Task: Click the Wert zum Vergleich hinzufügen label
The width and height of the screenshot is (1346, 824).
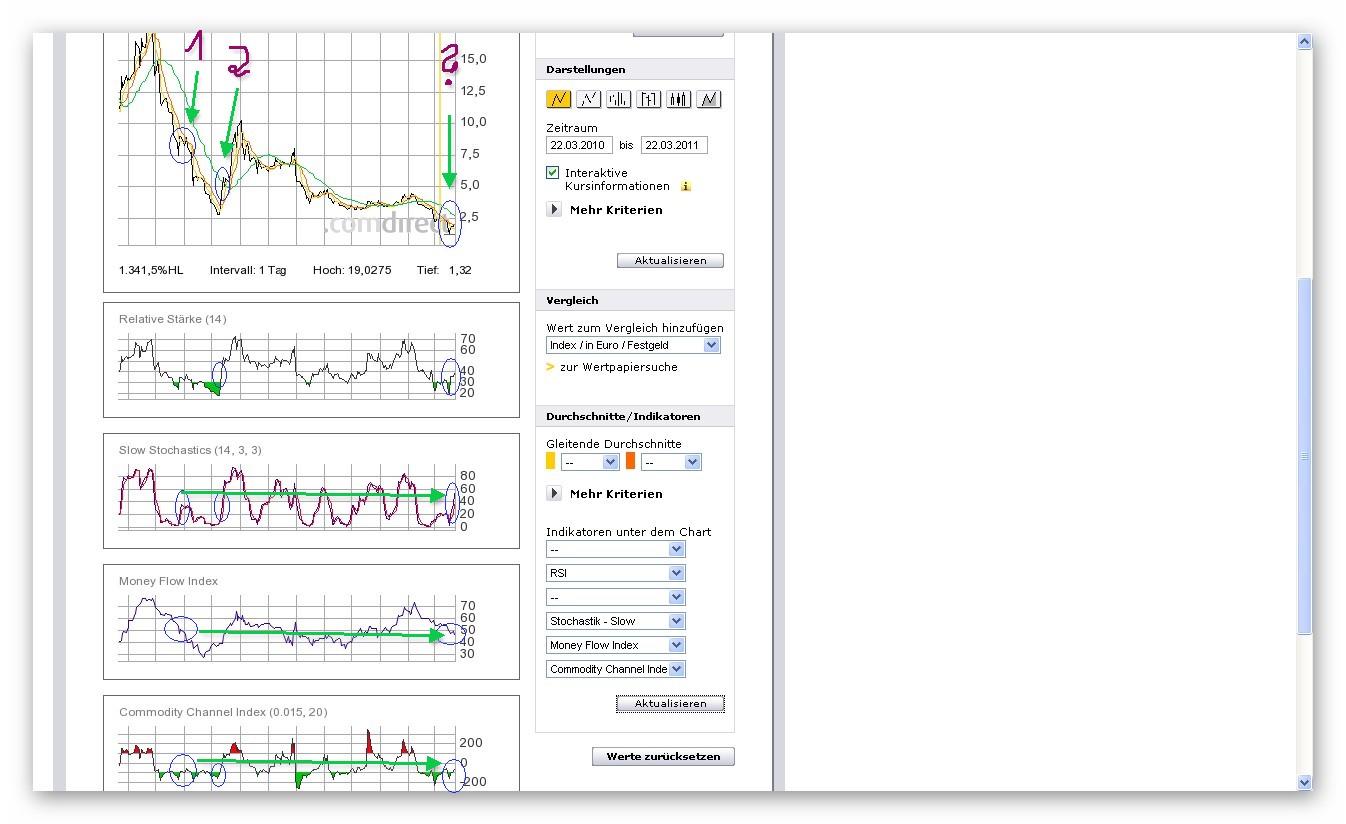Action: pos(635,328)
